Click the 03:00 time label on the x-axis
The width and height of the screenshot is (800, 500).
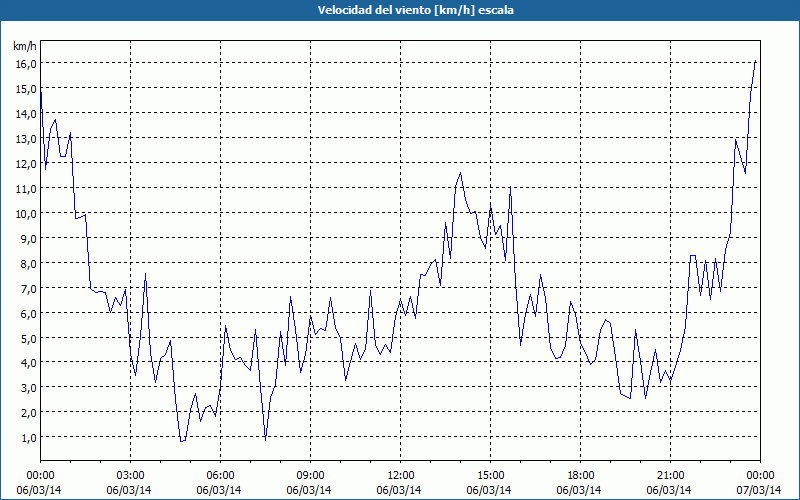(131, 476)
